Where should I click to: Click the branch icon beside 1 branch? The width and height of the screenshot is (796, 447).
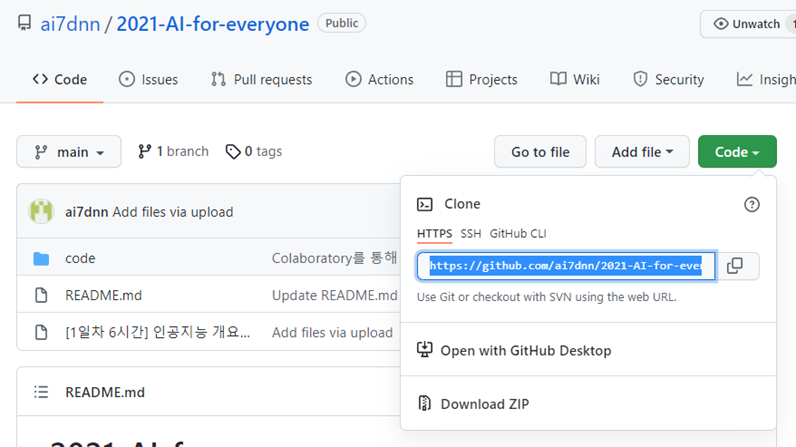pyautogui.click(x=145, y=151)
